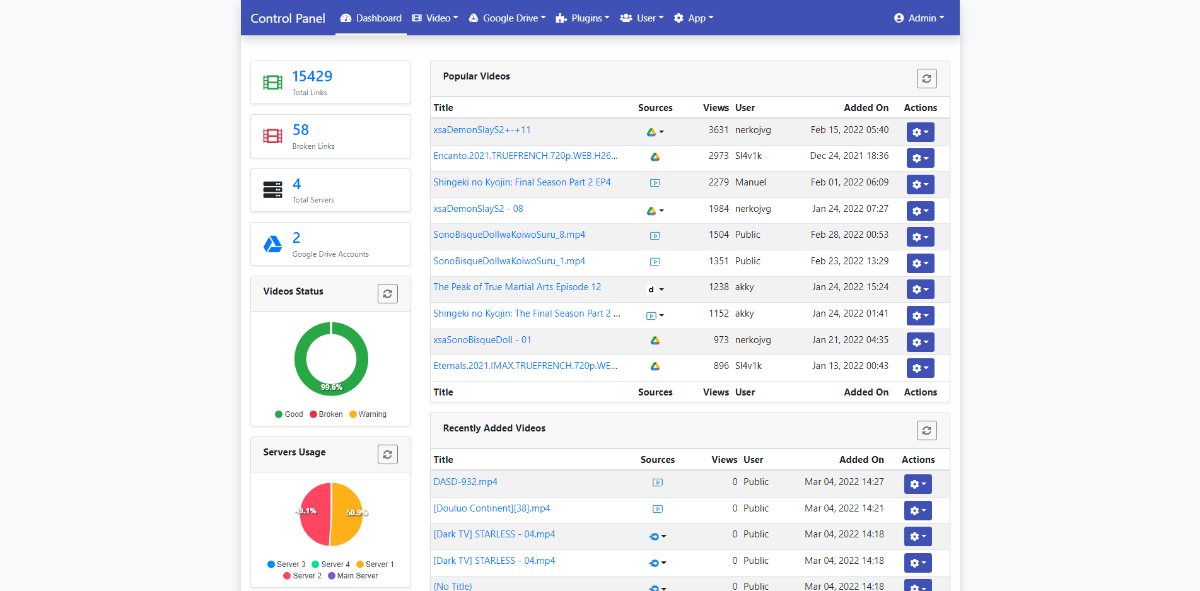The image size is (1200, 591).
Task: Click the Google Drive icon beside Encanto video
Action: 655,157
